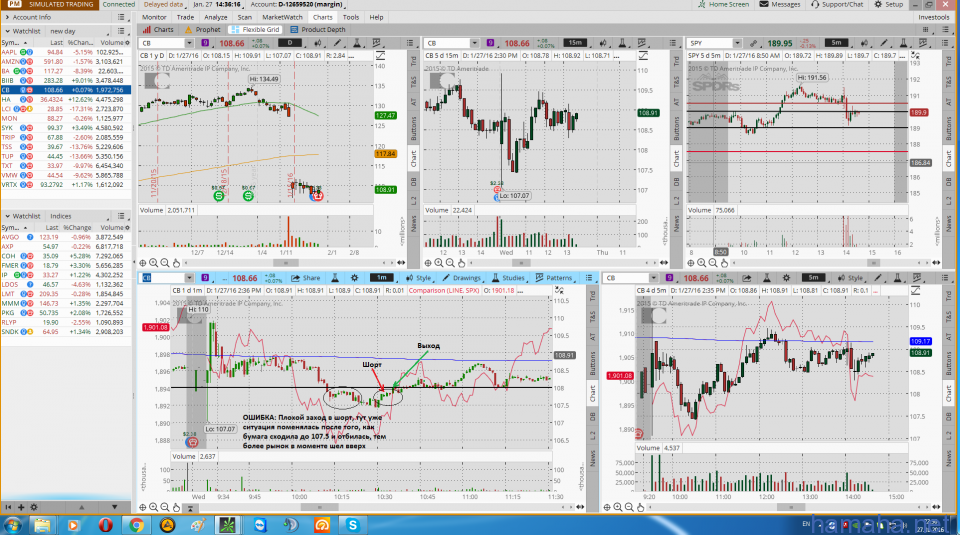This screenshot has width=960, height=535.
Task: Select the SNDK row in the Indices watchlist
Action: coord(66,332)
